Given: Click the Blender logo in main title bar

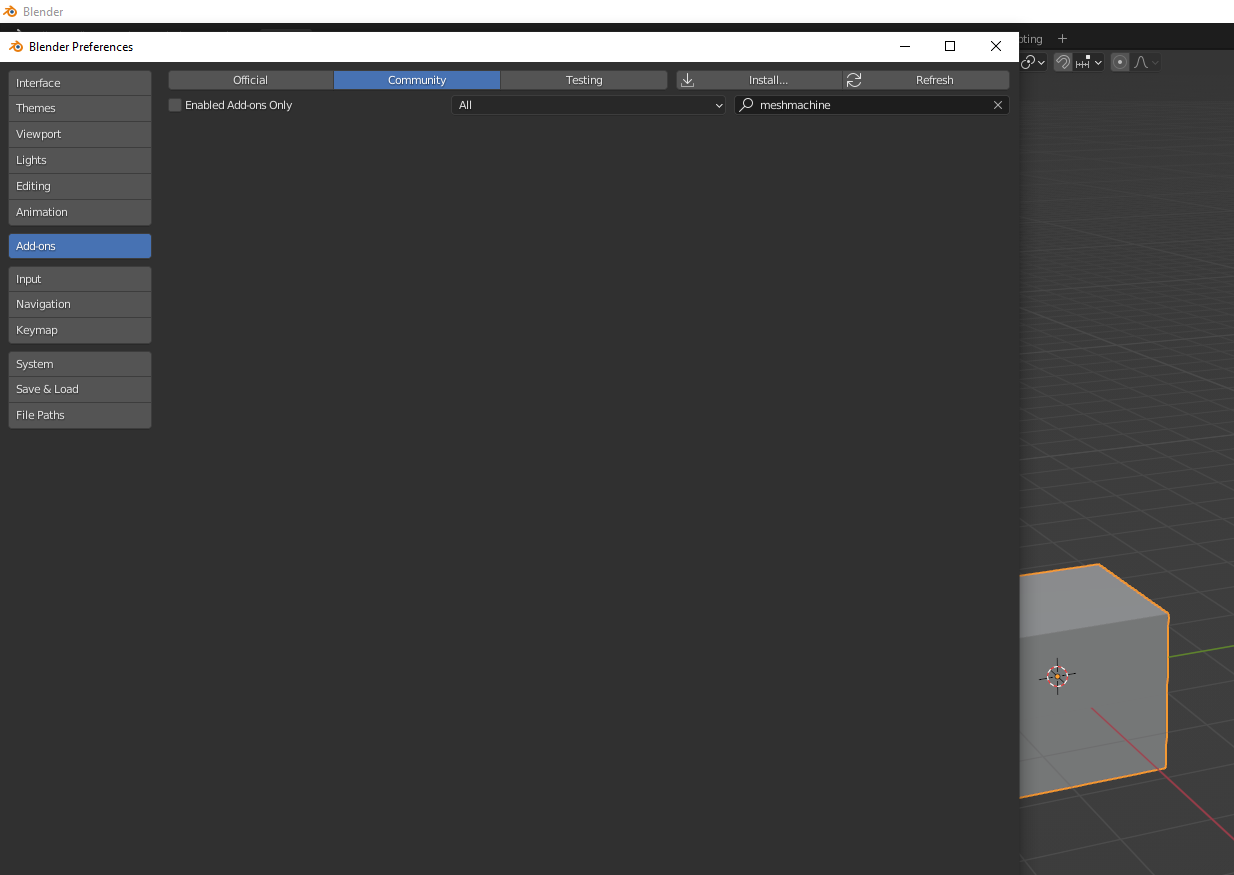Looking at the screenshot, I should [x=10, y=11].
